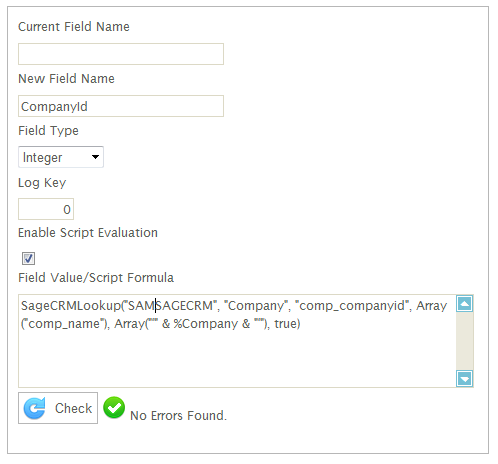Click the Field Value/Script Formula label
Image resolution: width=498 pixels, height=464 pixels.
pos(96,278)
